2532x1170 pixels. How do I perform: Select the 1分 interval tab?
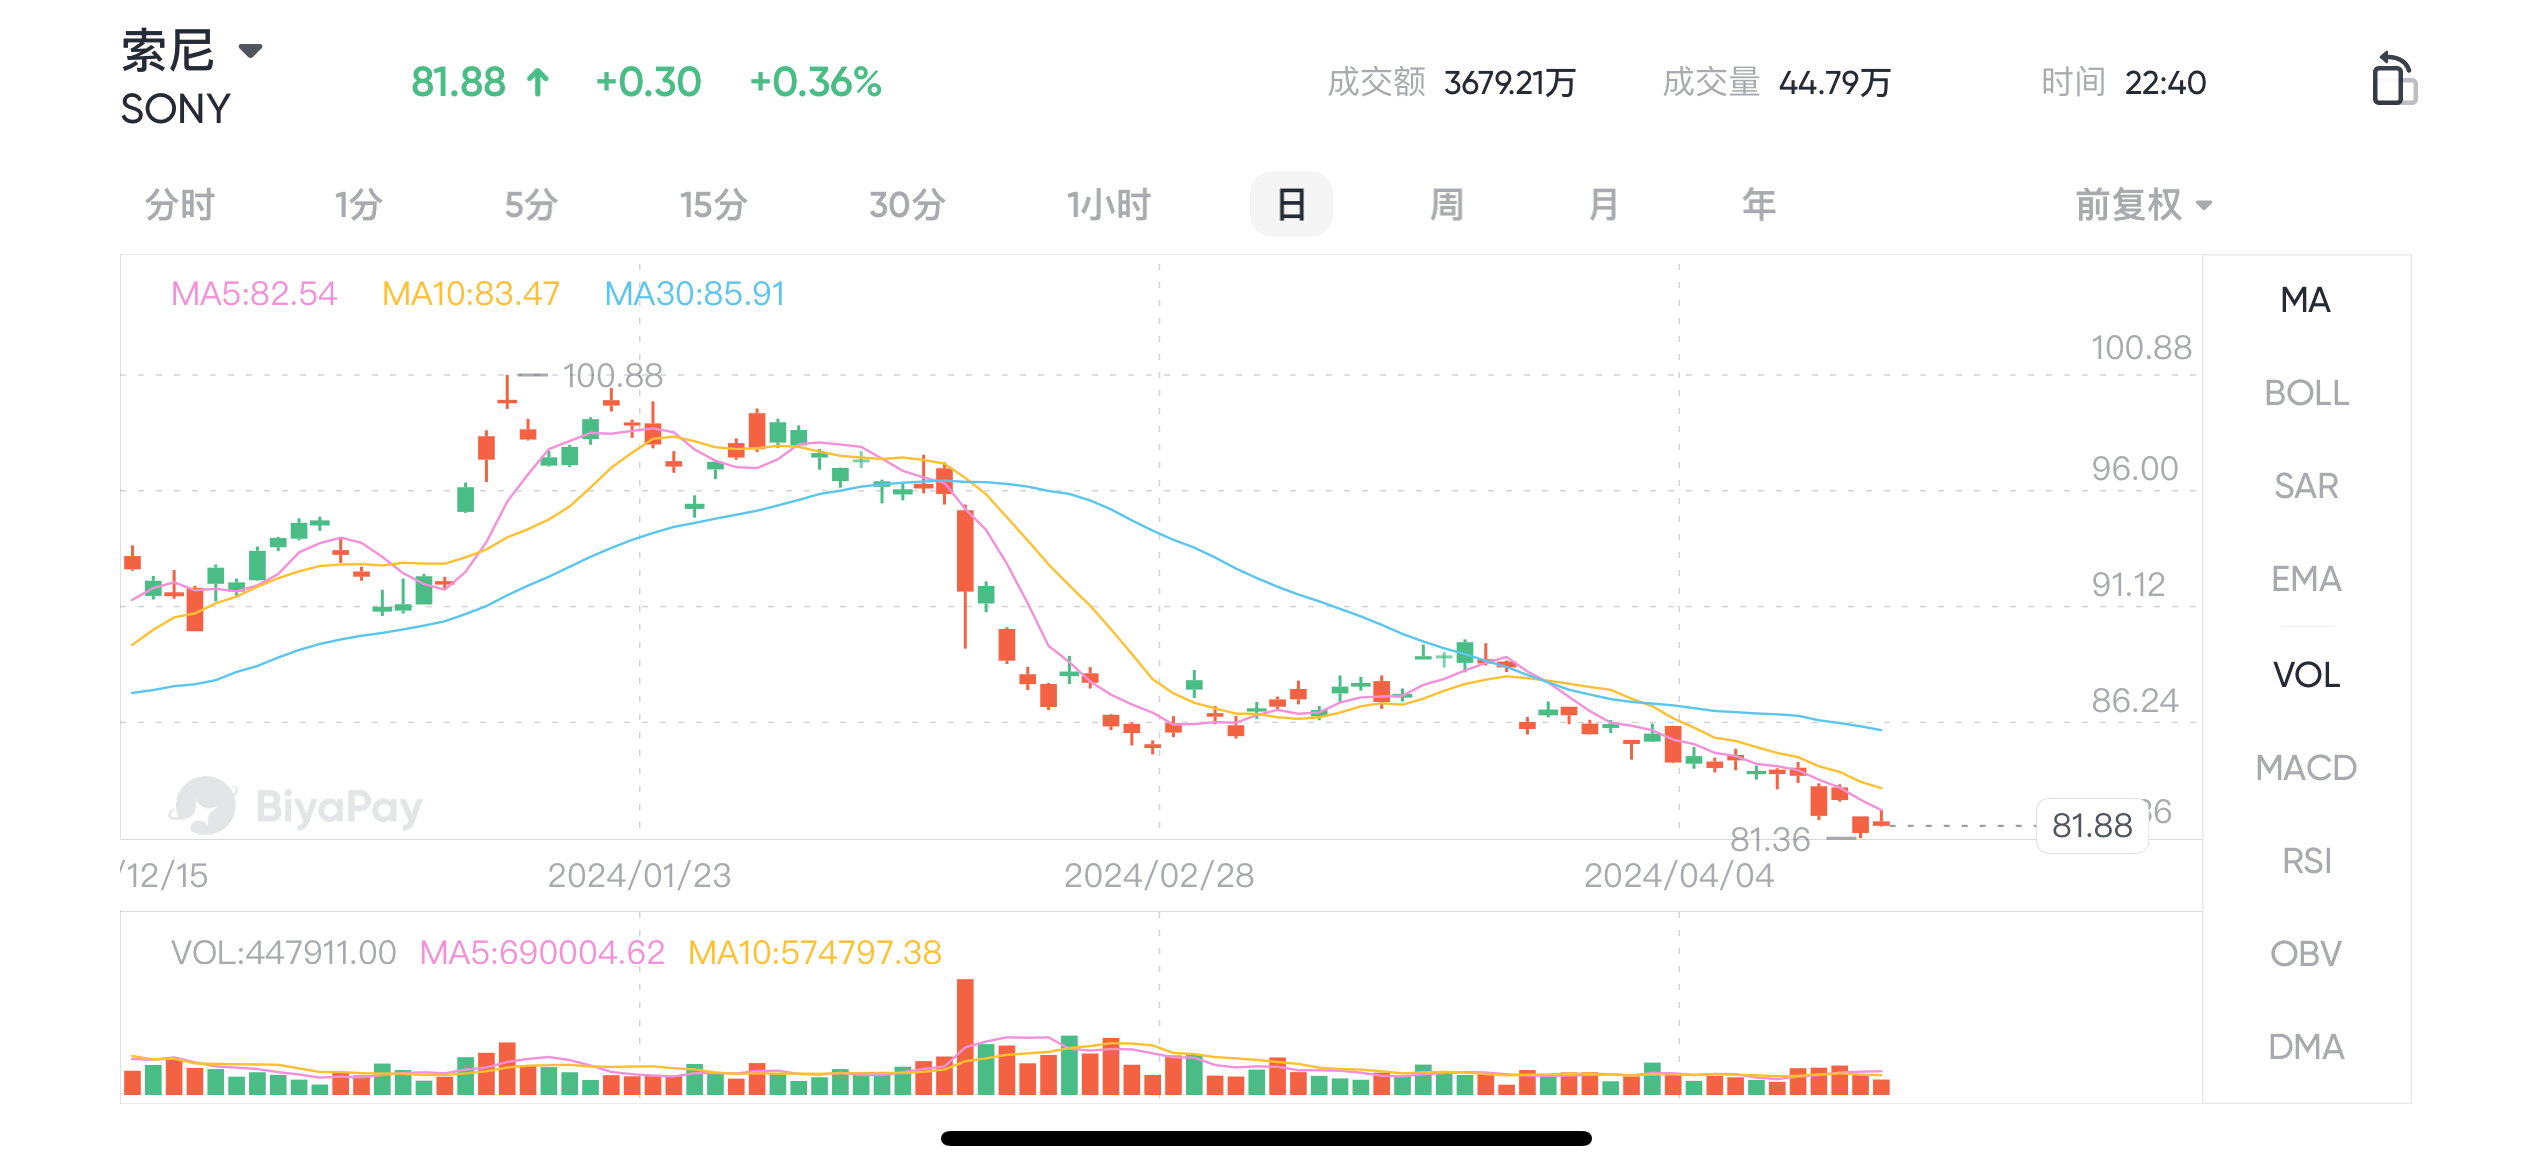pos(358,205)
